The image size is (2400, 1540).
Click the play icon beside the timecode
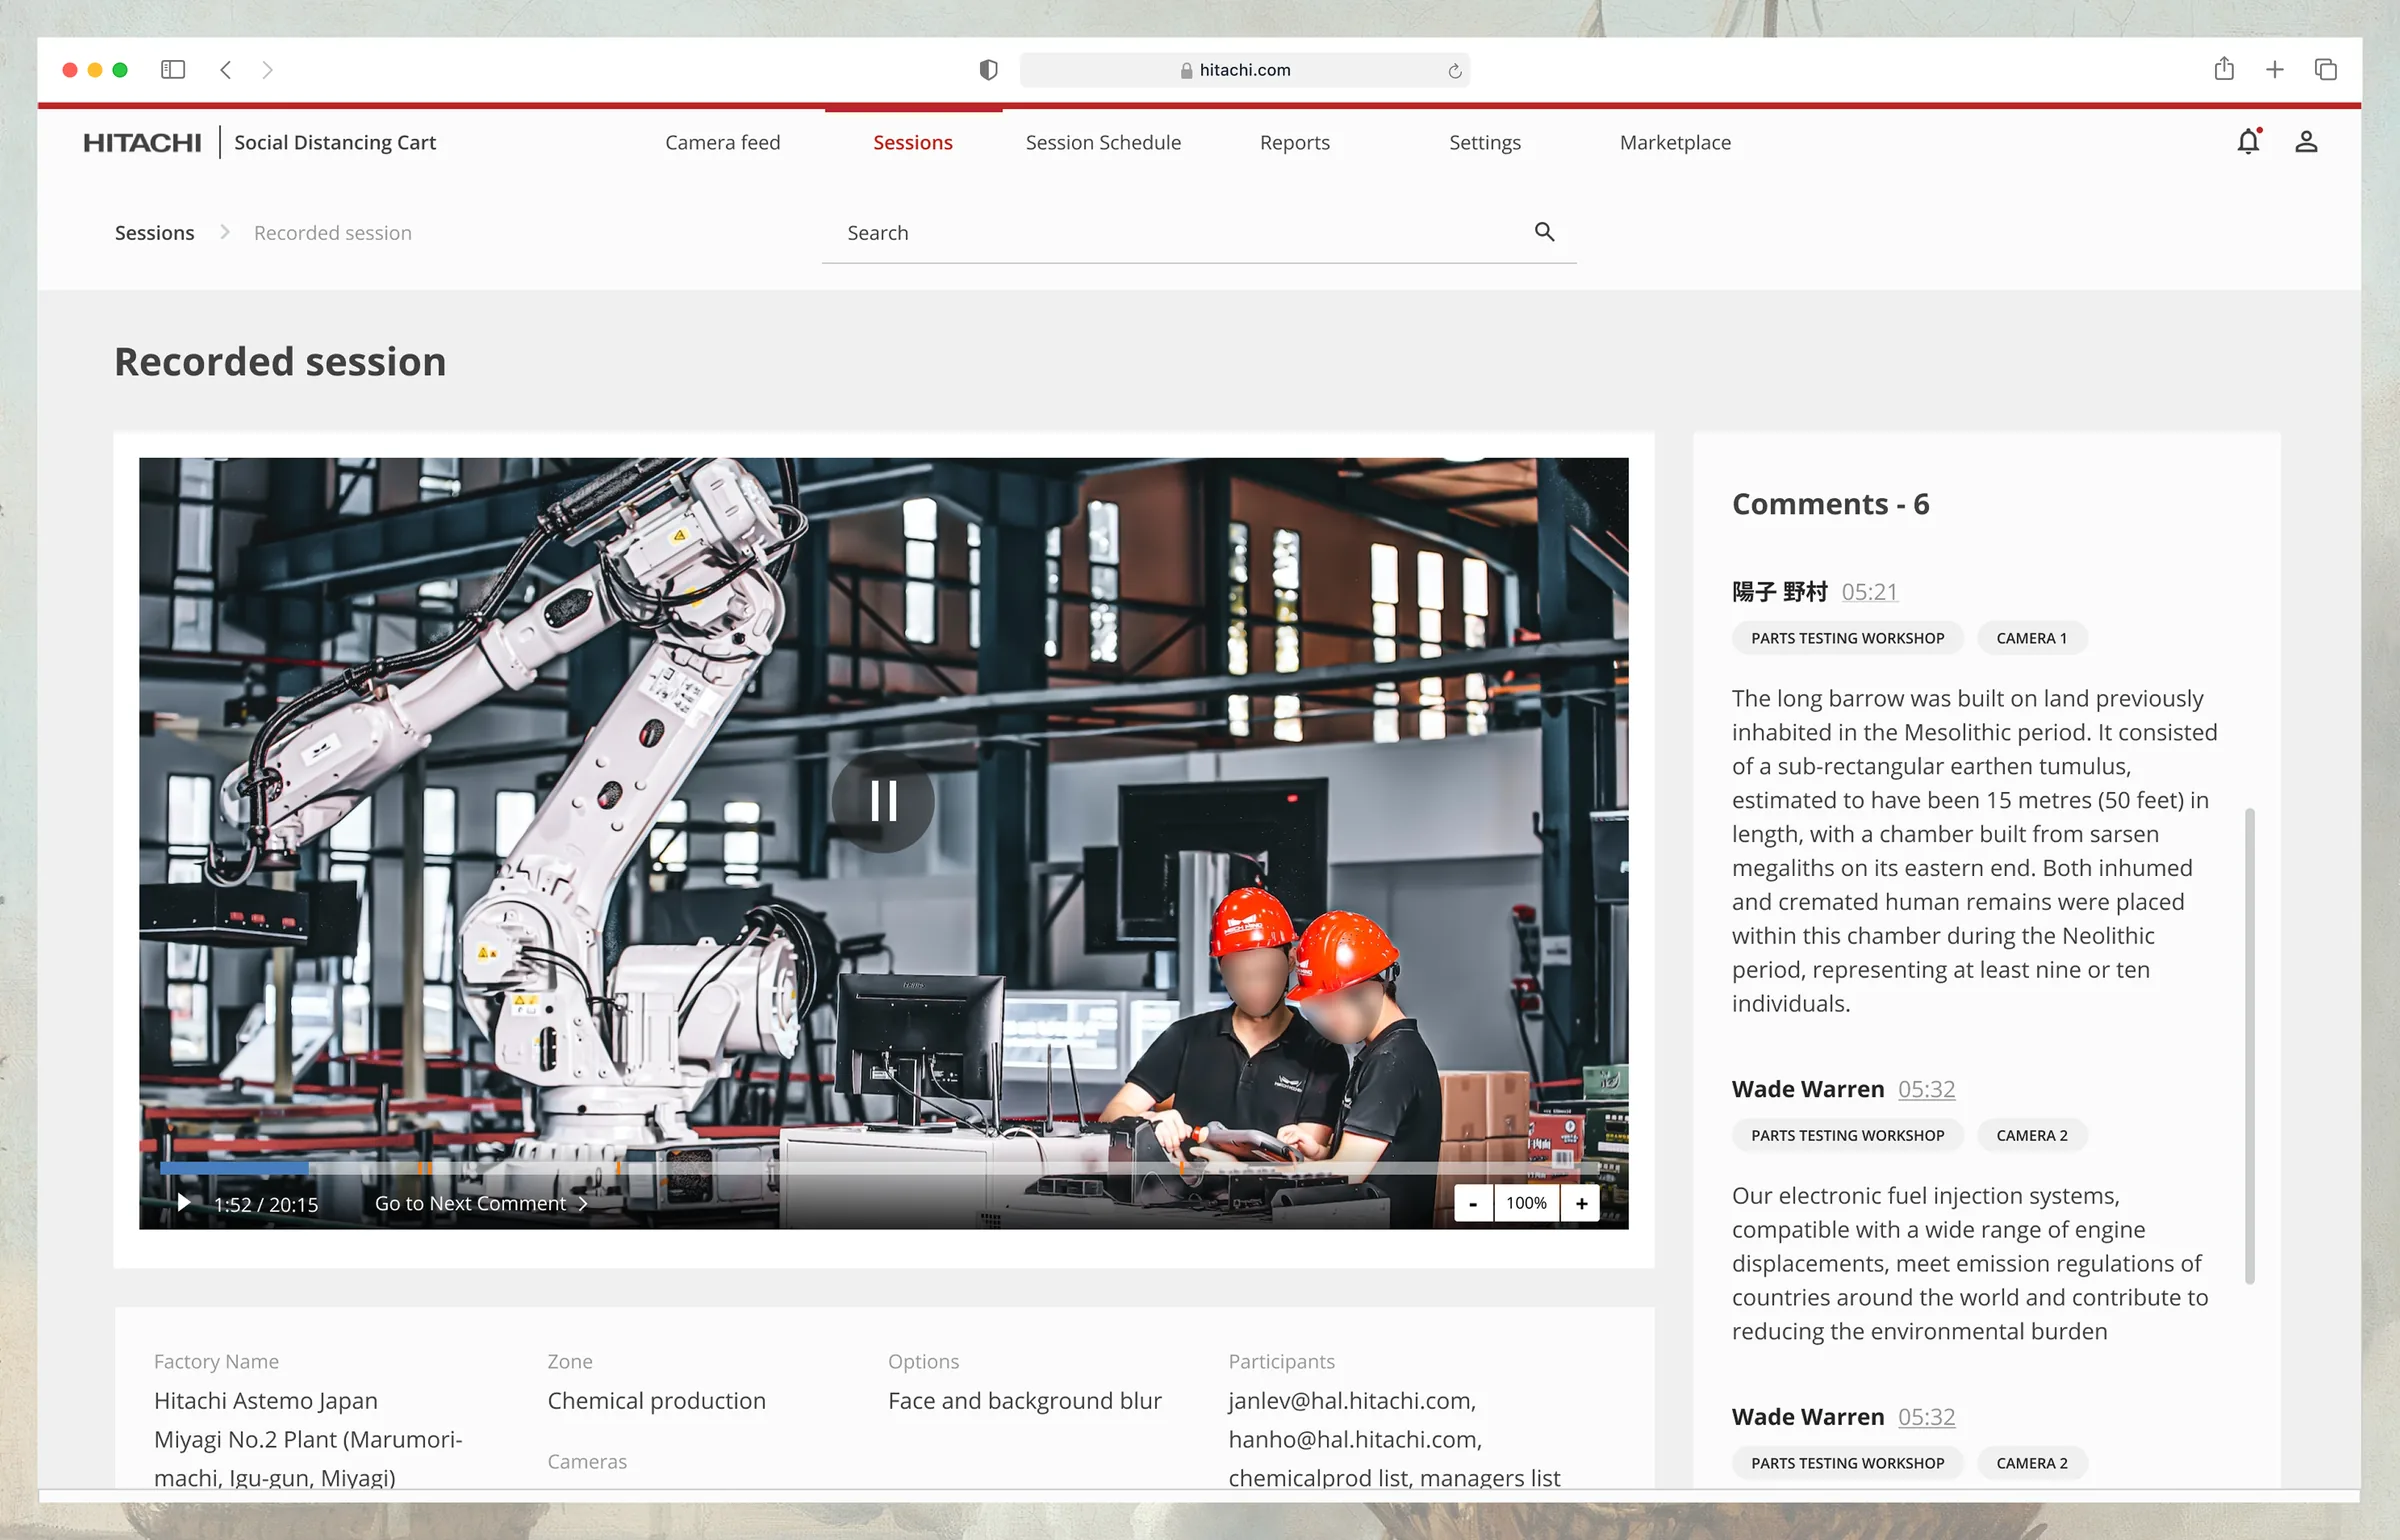pyautogui.click(x=184, y=1203)
